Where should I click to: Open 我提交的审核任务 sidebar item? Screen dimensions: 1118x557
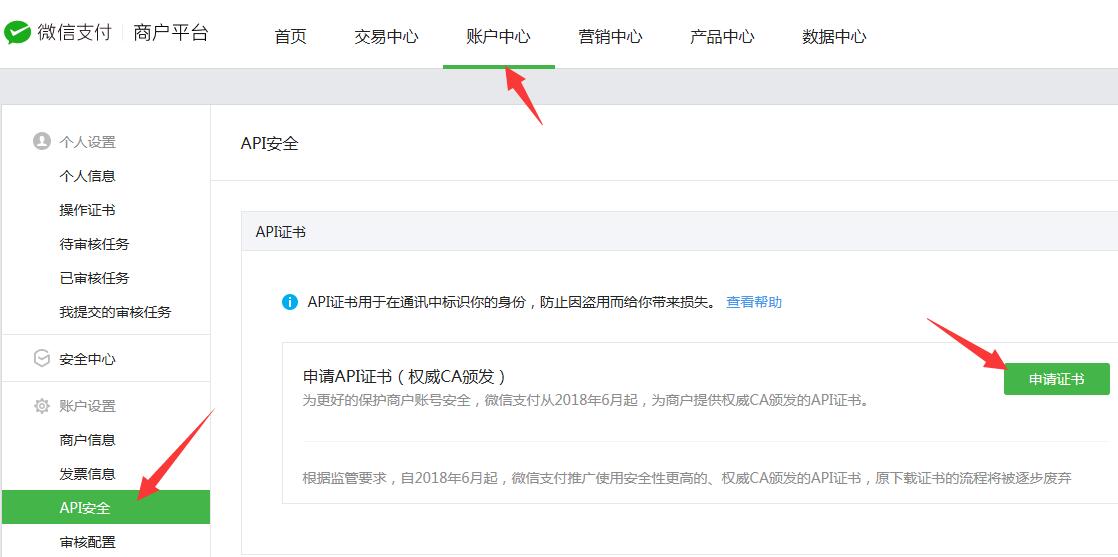pyautogui.click(x=116, y=312)
